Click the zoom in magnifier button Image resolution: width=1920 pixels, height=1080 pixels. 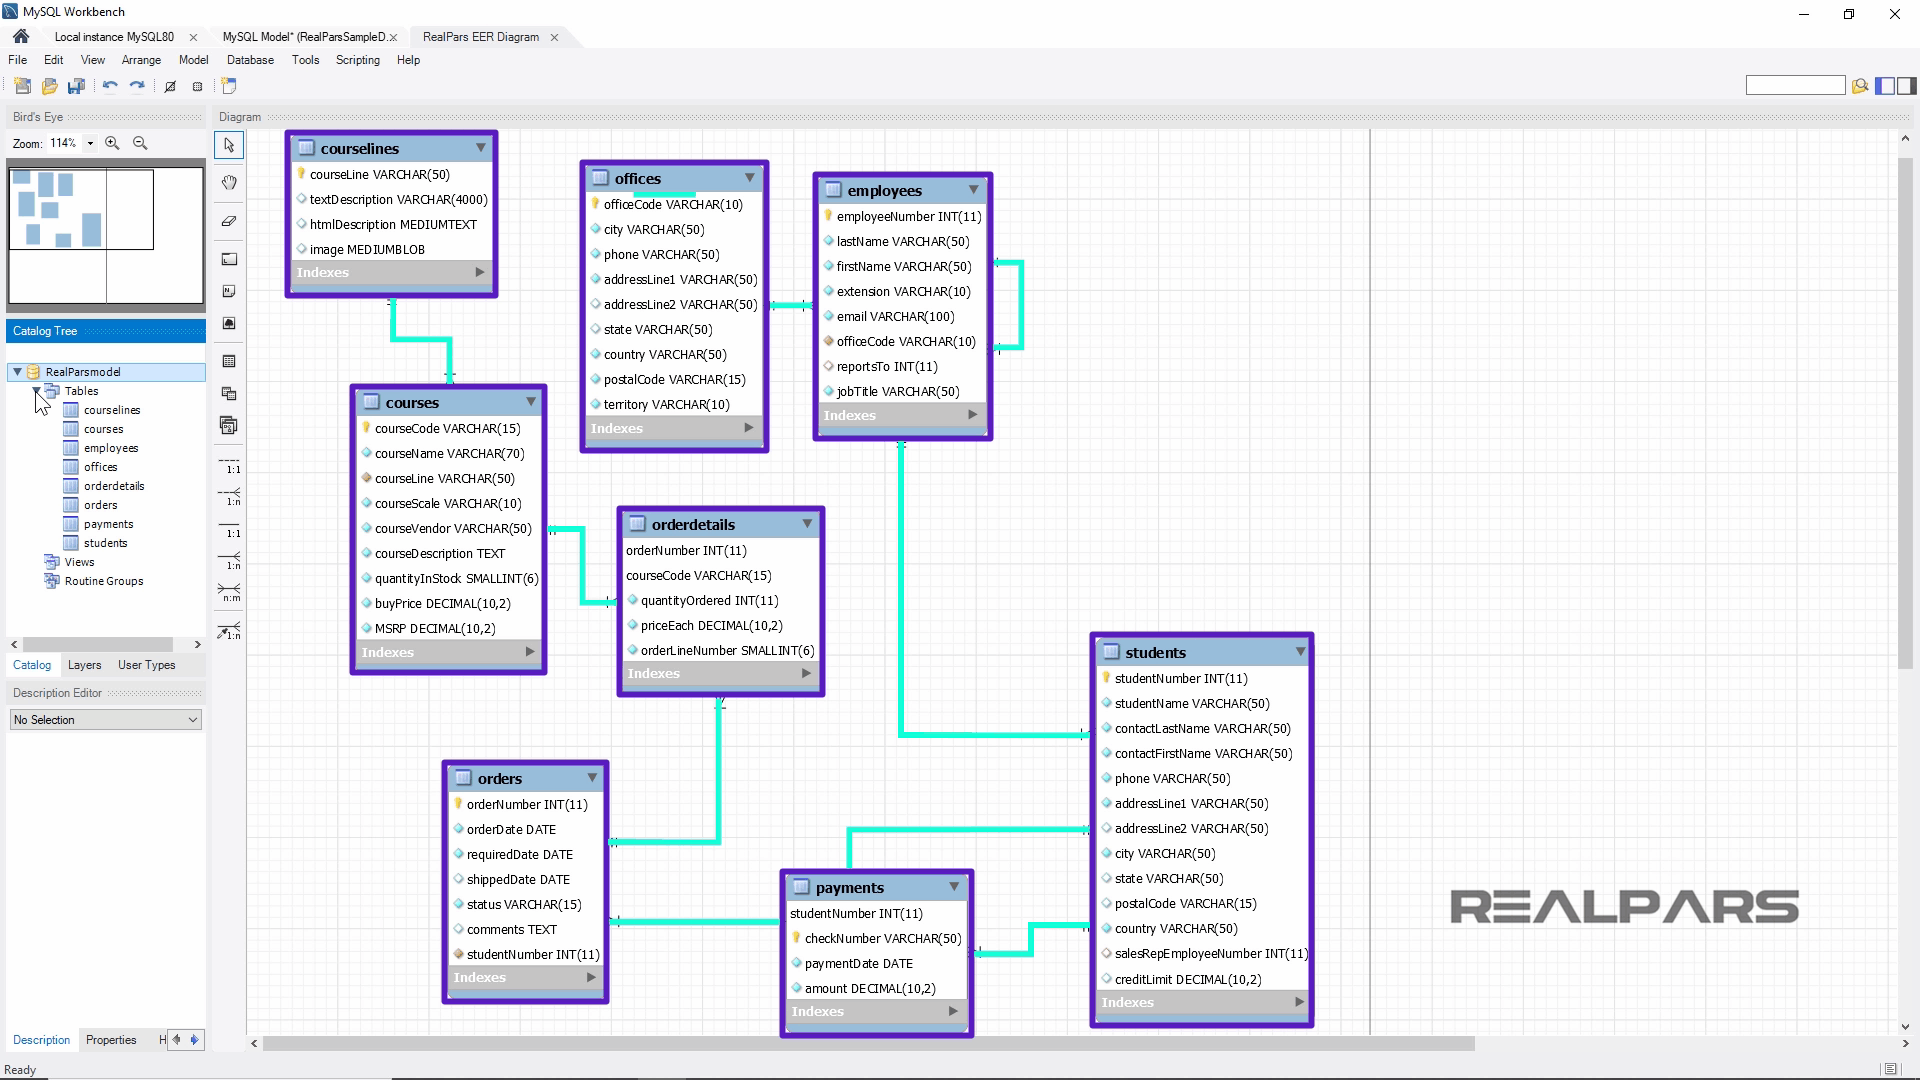(x=112, y=143)
